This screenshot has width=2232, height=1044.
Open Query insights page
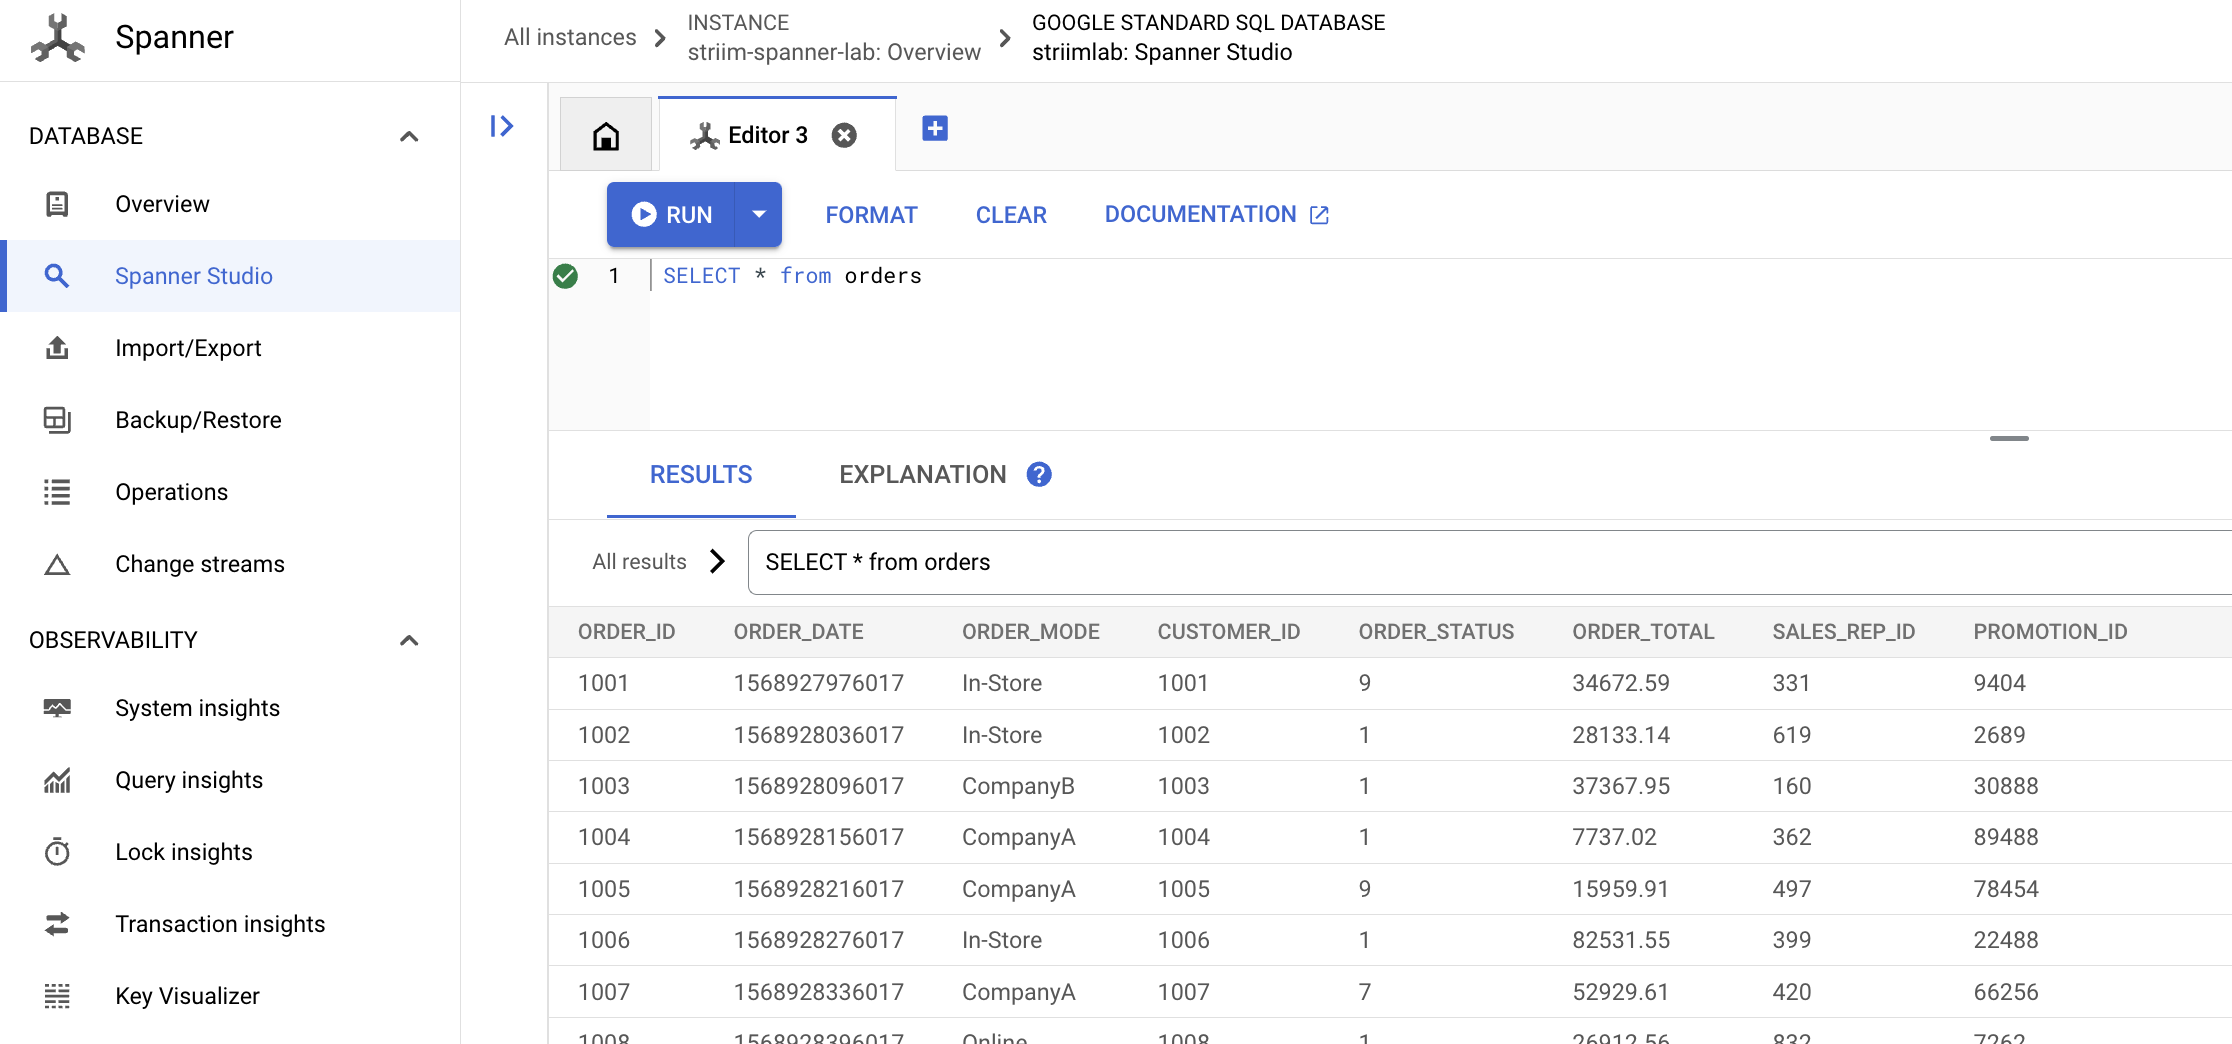pos(230,780)
